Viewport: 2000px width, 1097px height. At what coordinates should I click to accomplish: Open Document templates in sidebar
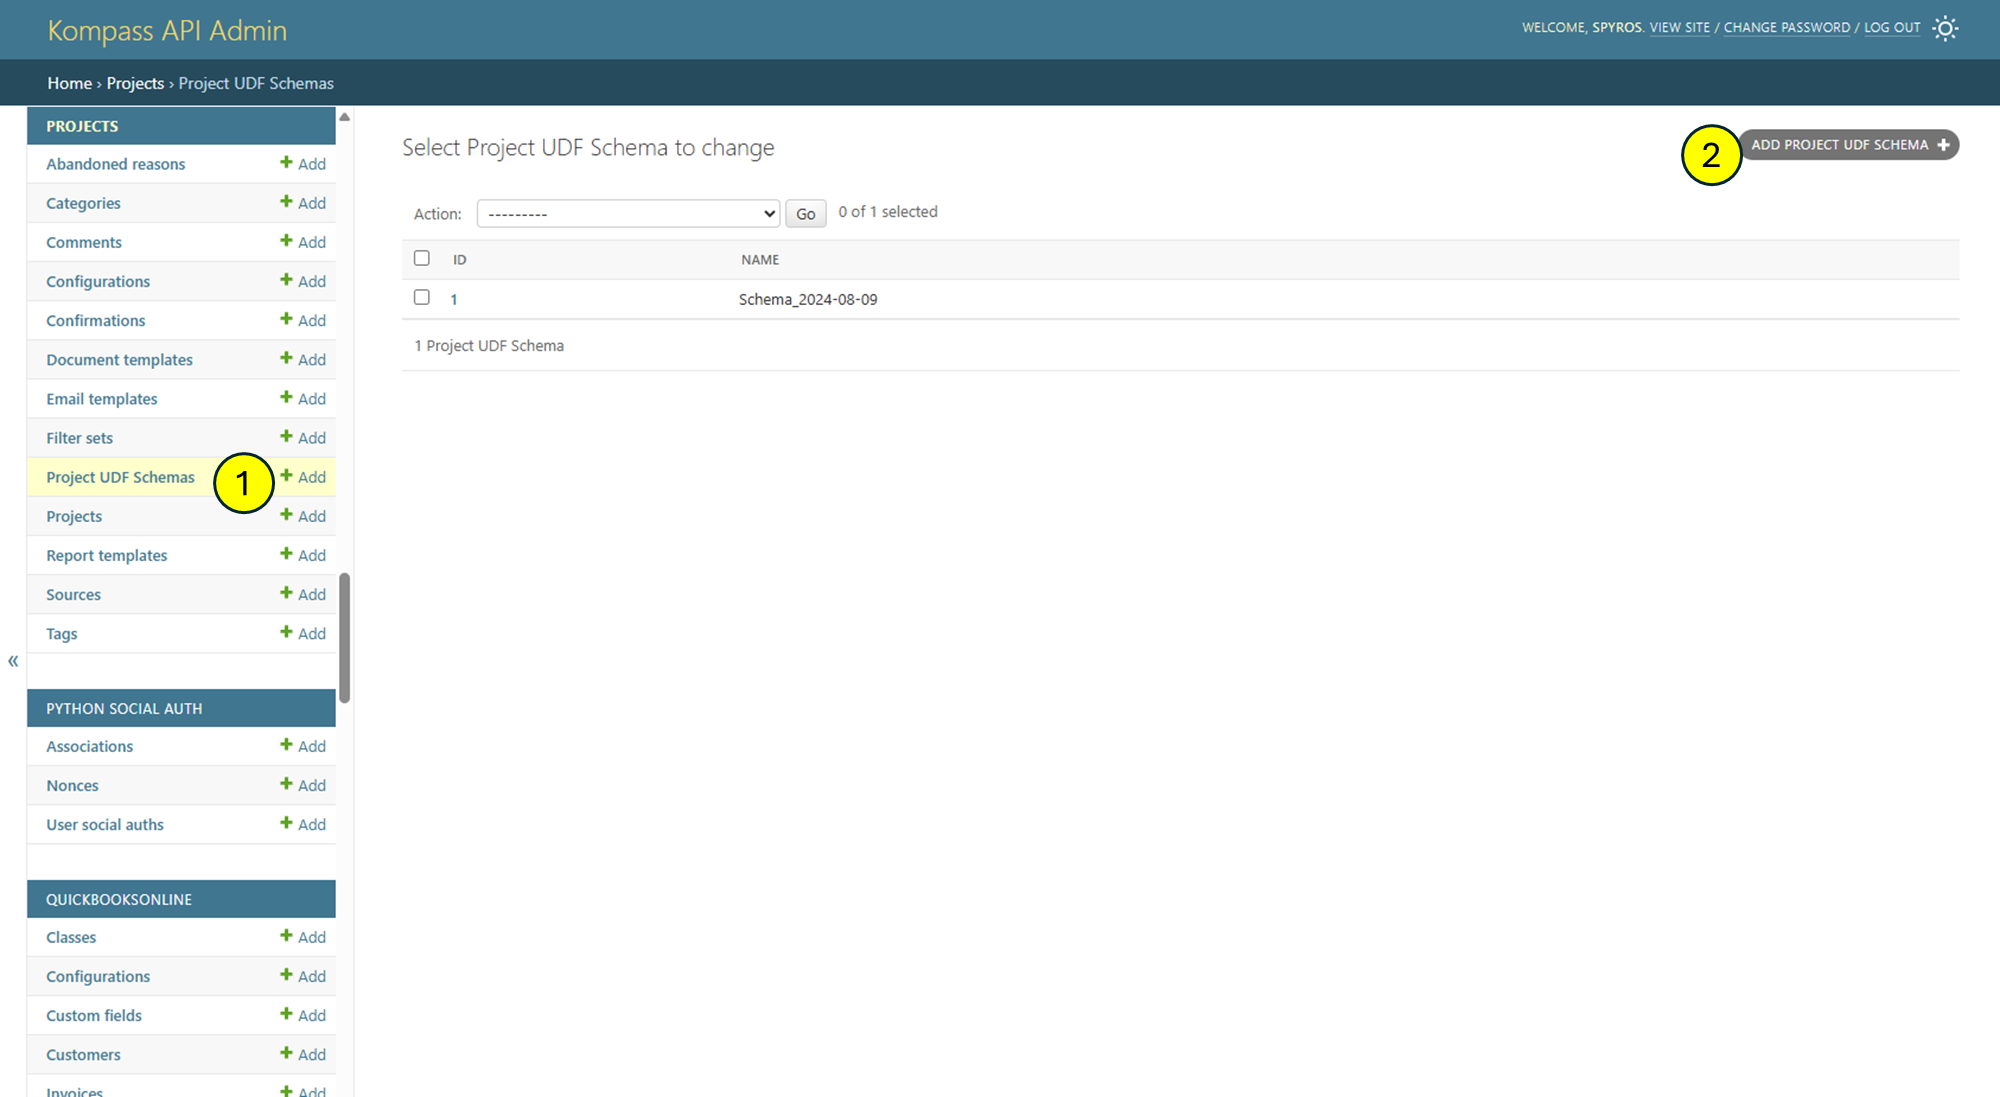click(119, 360)
